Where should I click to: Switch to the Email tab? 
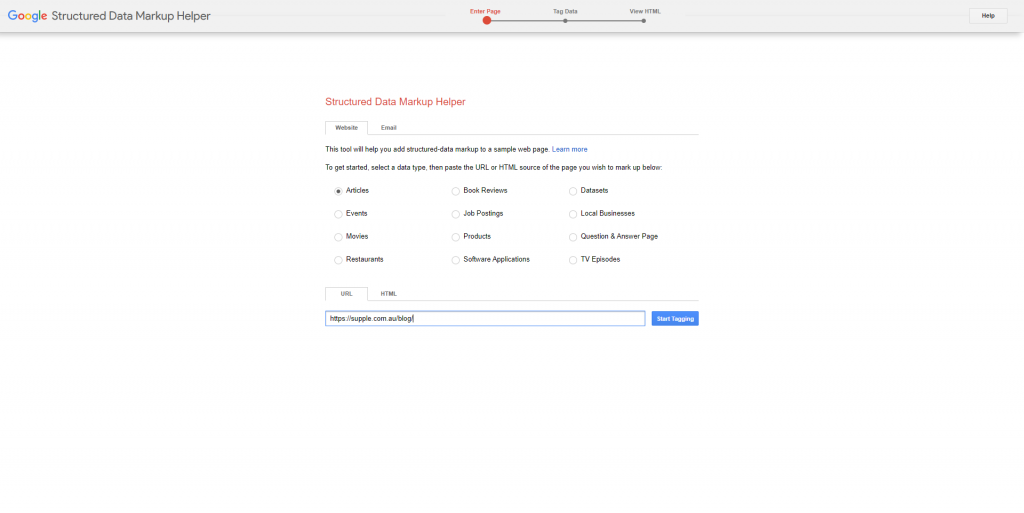(x=389, y=128)
